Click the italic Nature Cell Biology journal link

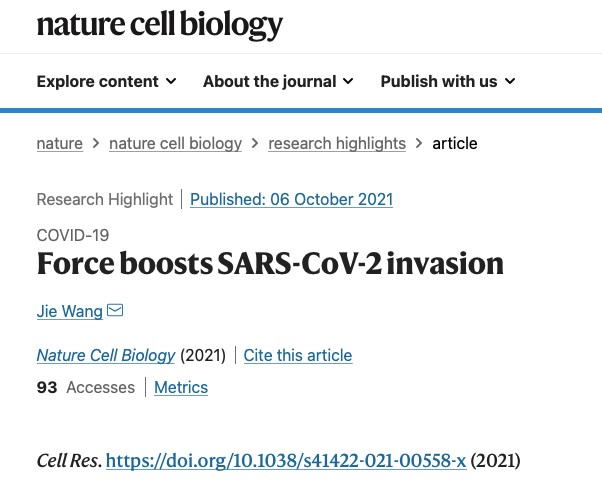106,355
